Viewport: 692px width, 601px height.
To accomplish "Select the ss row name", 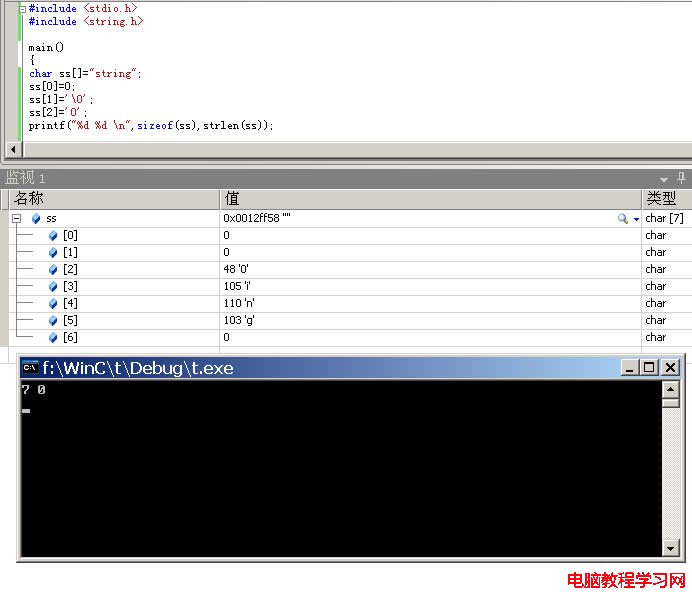I will click(51, 218).
